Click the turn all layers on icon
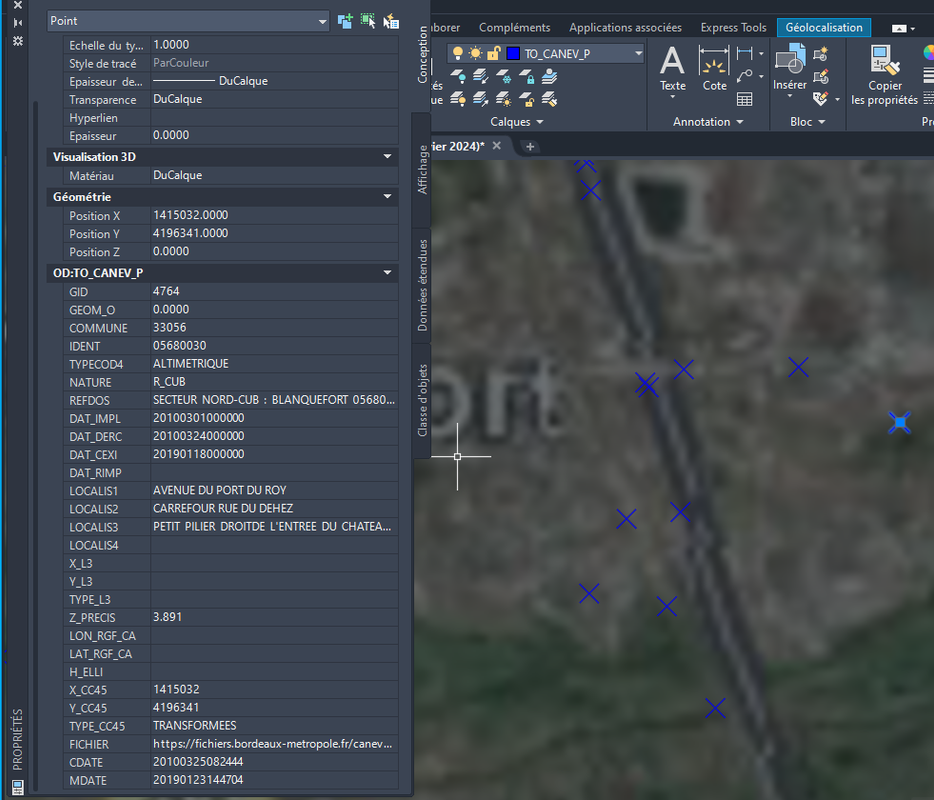The height and width of the screenshot is (800, 934). tap(458, 99)
